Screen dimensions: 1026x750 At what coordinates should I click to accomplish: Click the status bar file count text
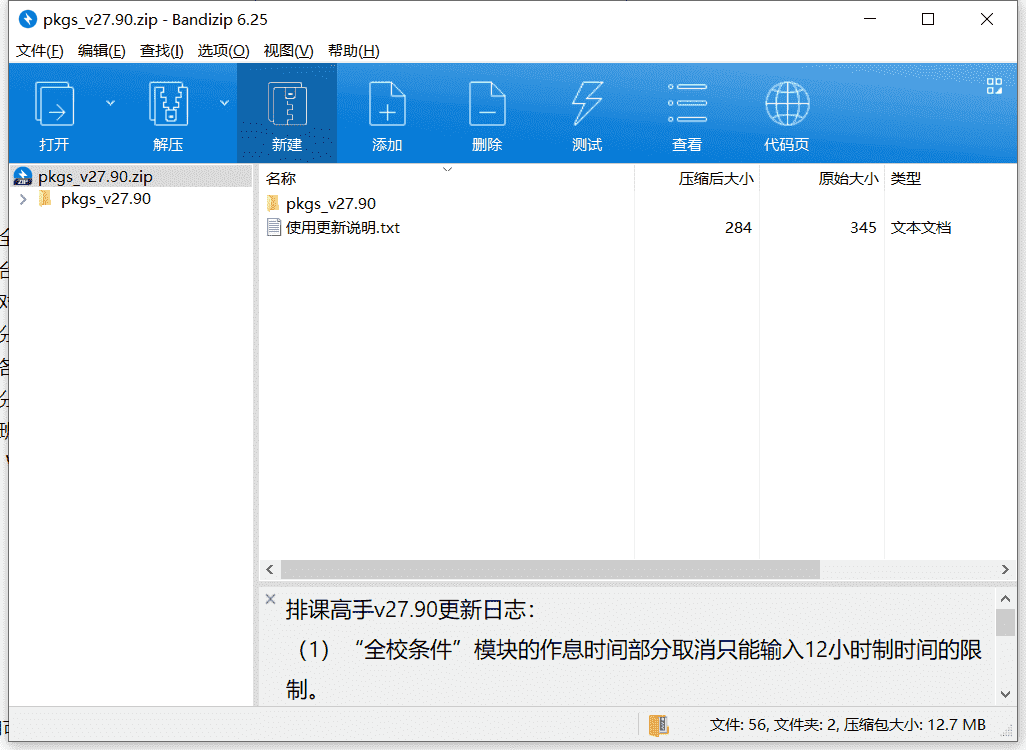(848, 725)
